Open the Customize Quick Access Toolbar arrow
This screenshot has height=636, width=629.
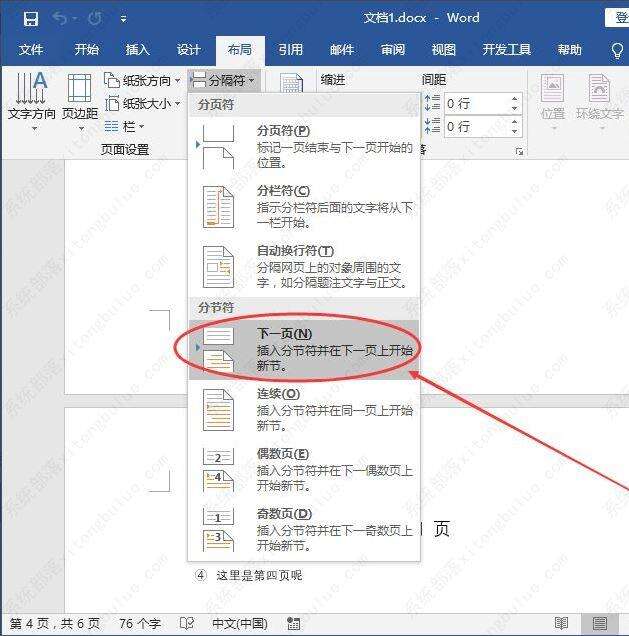click(123, 19)
